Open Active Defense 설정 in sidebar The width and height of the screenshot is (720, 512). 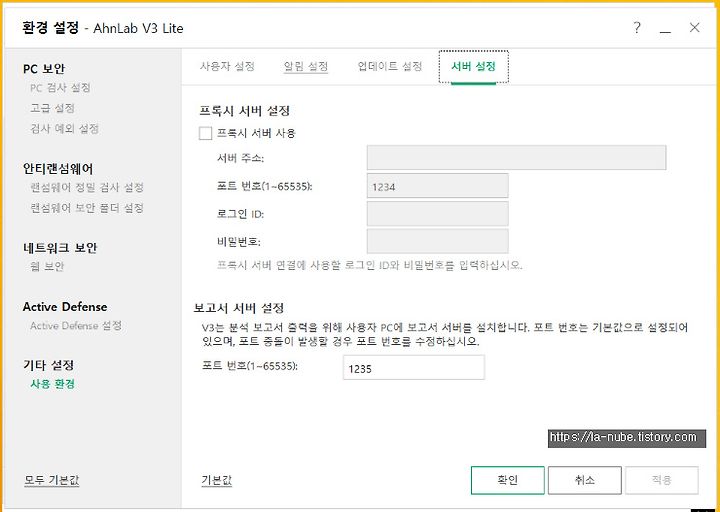(x=76, y=326)
